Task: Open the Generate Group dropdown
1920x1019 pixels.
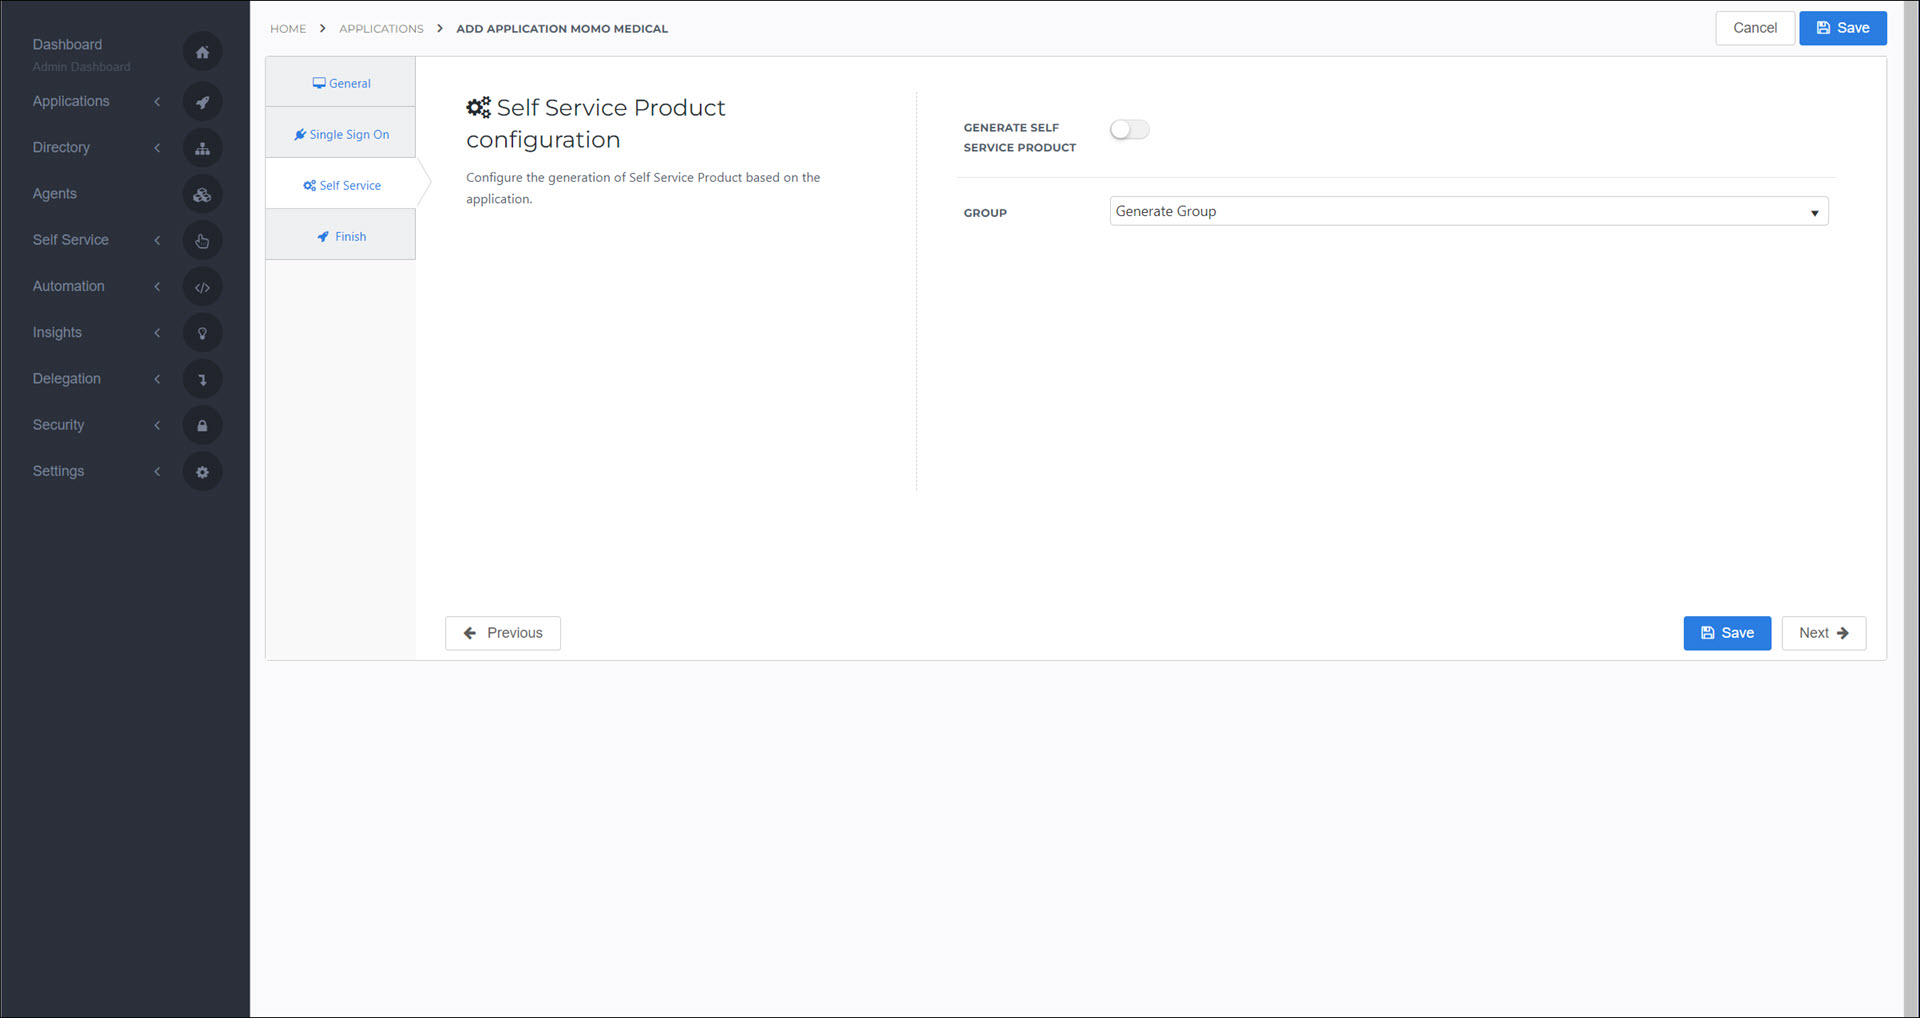Action: point(1468,211)
